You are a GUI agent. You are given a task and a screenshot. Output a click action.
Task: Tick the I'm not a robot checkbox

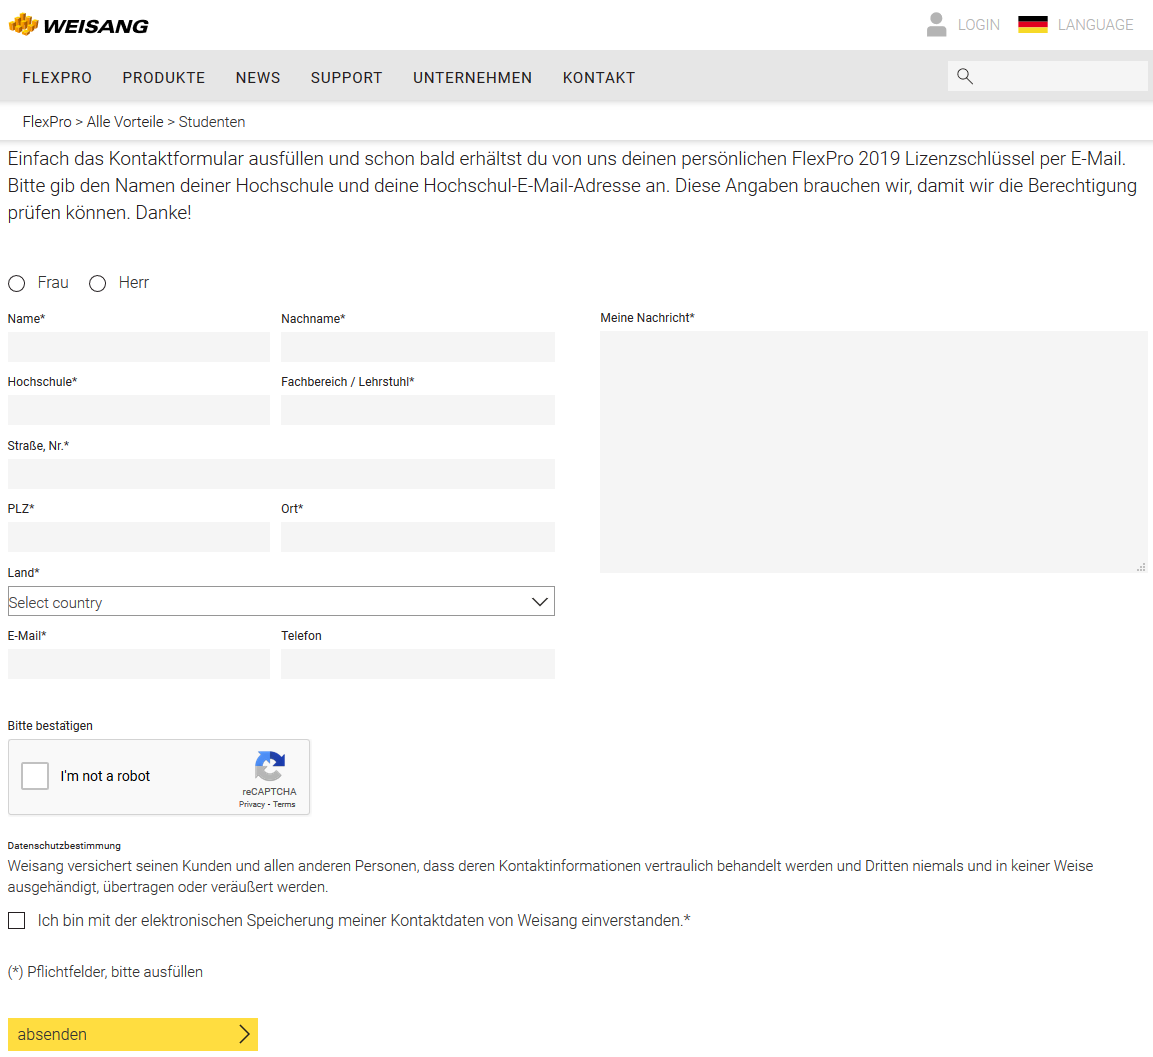(35, 775)
